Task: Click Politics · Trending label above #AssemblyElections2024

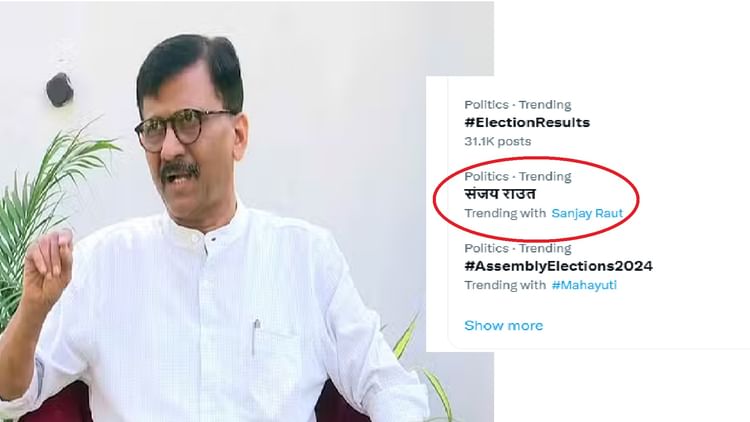Action: (x=518, y=248)
